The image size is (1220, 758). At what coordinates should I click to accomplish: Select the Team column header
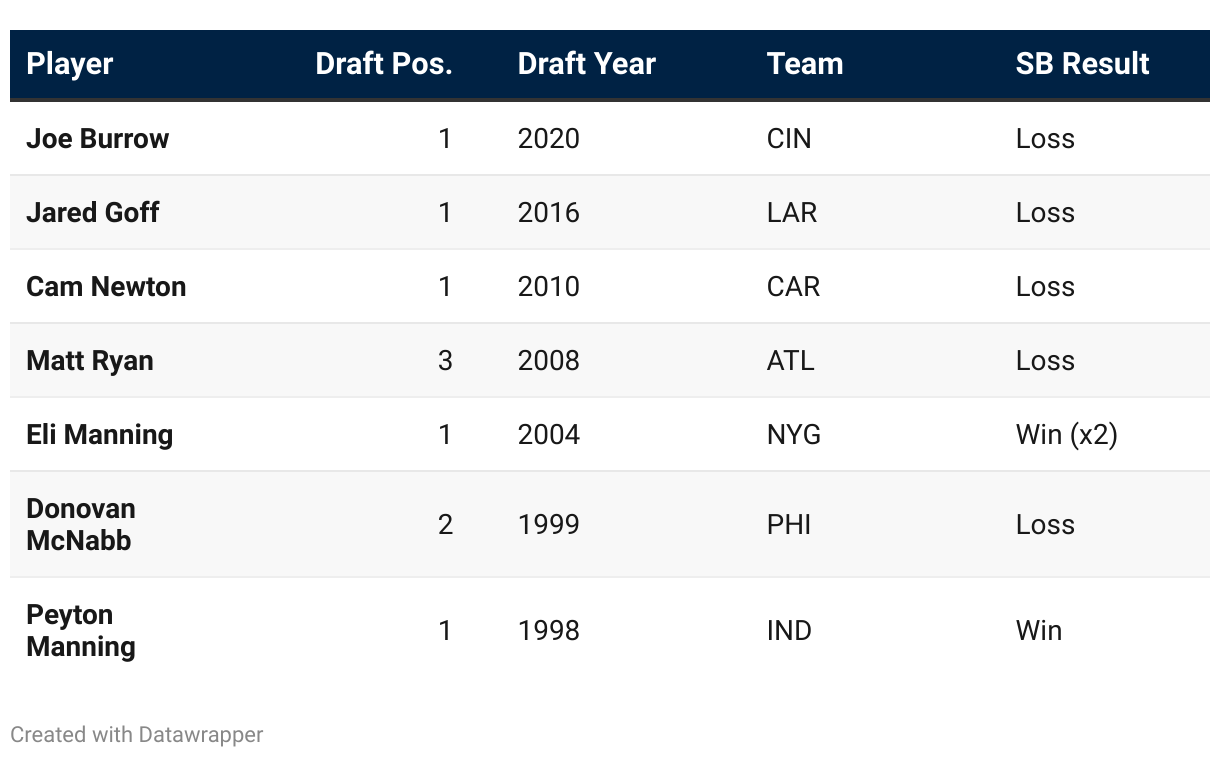tap(805, 64)
